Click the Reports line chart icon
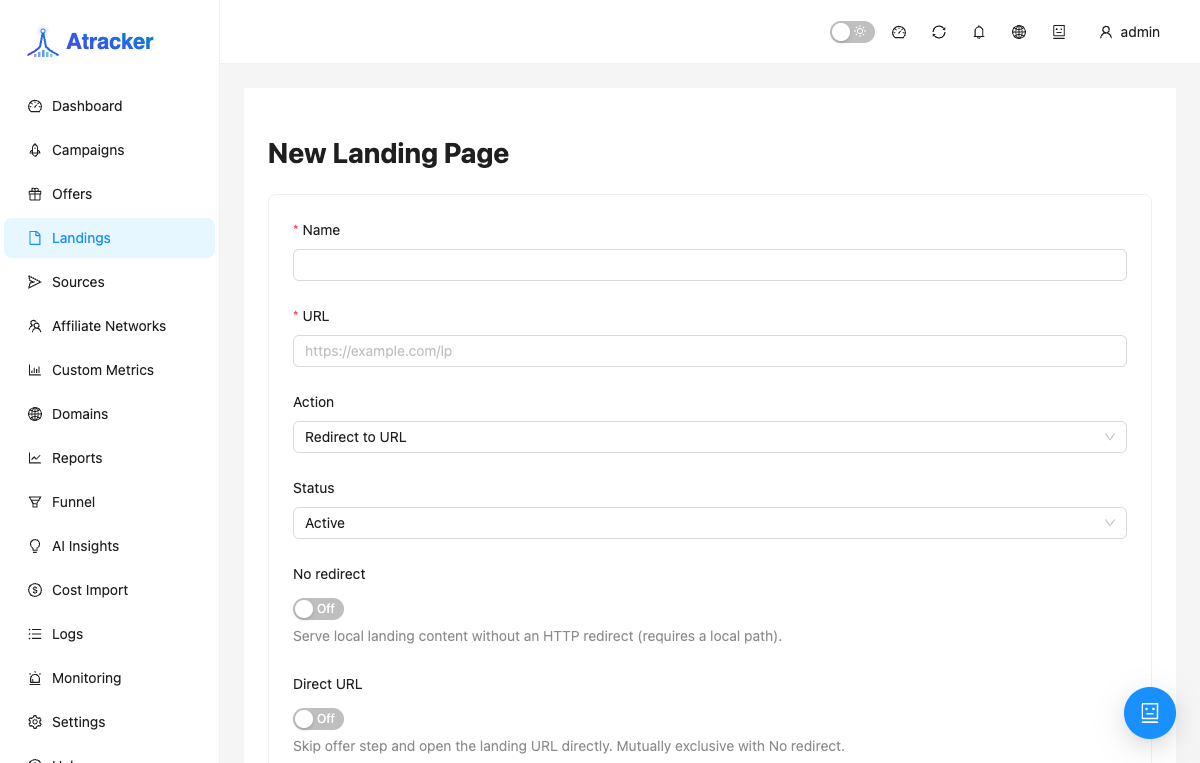1200x763 pixels. click(x=35, y=458)
